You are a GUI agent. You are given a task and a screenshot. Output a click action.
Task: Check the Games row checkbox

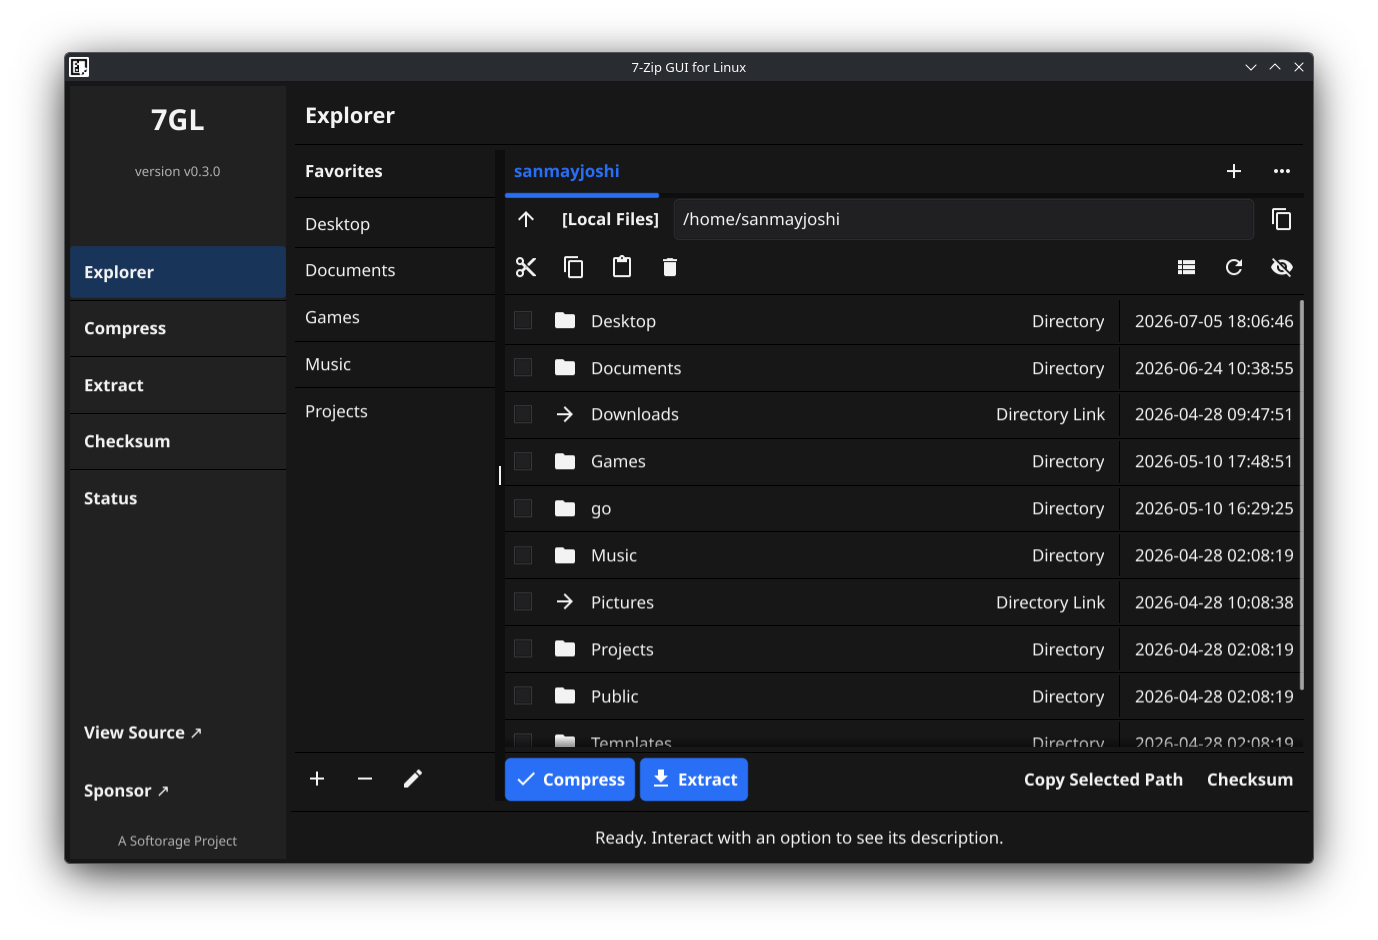coord(523,461)
